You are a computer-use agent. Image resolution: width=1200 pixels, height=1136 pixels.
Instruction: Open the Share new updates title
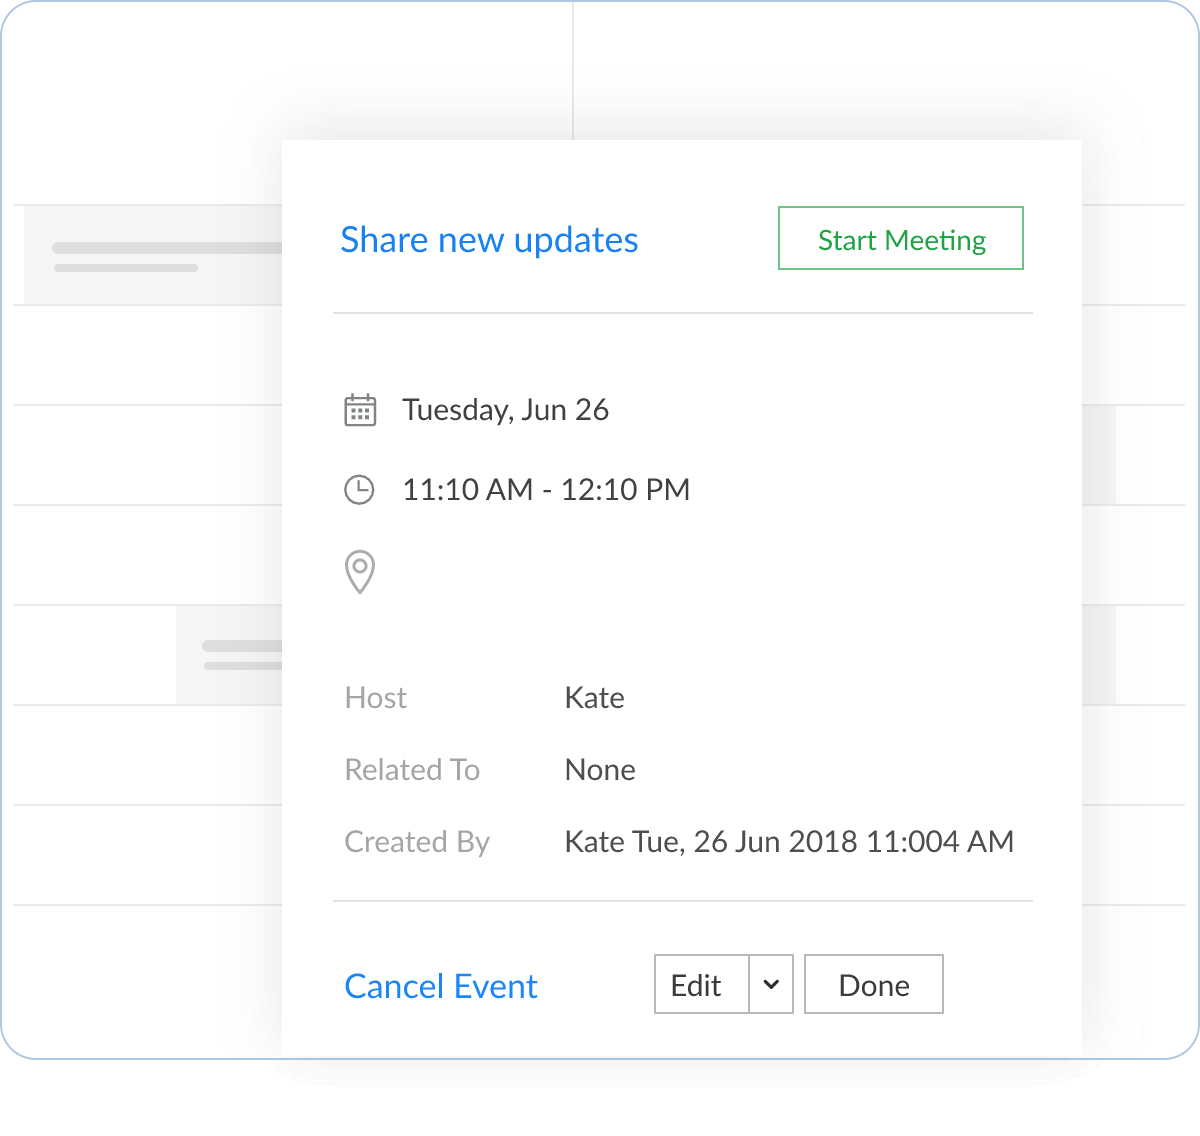489,240
